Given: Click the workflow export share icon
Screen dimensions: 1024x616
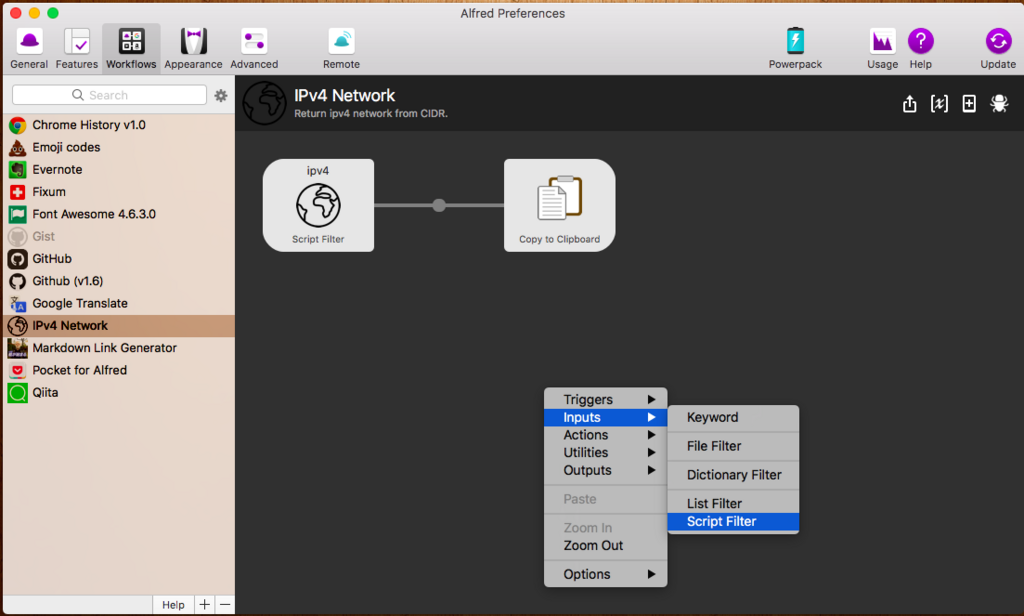Looking at the screenshot, I should coord(909,103).
